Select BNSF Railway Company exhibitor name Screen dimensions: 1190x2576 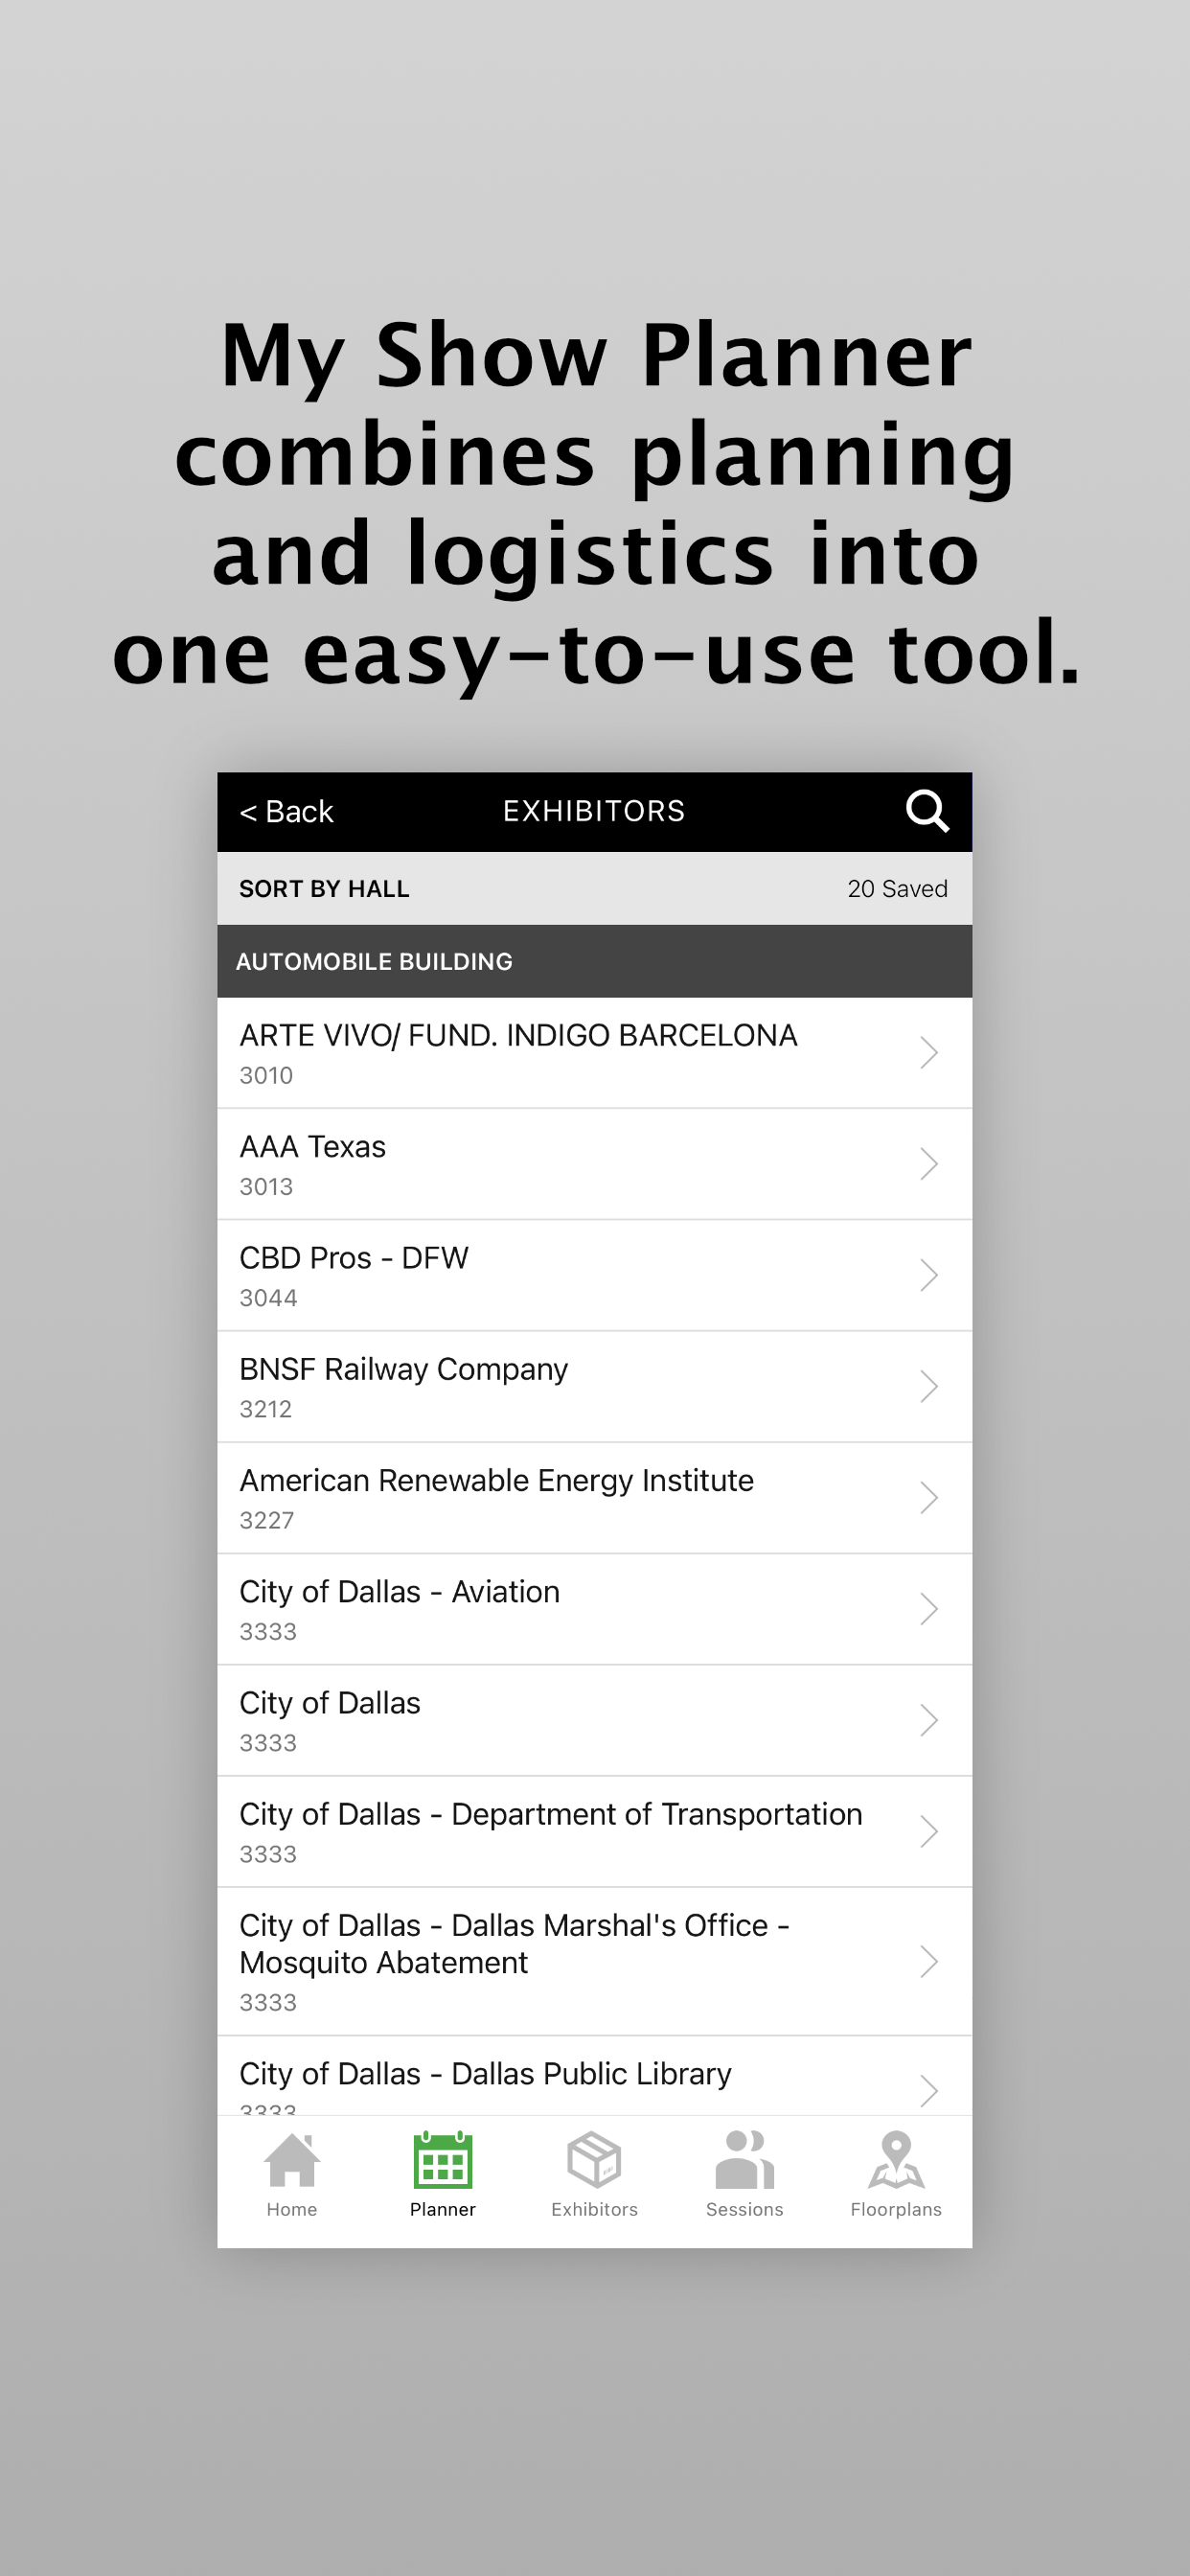pos(403,1370)
